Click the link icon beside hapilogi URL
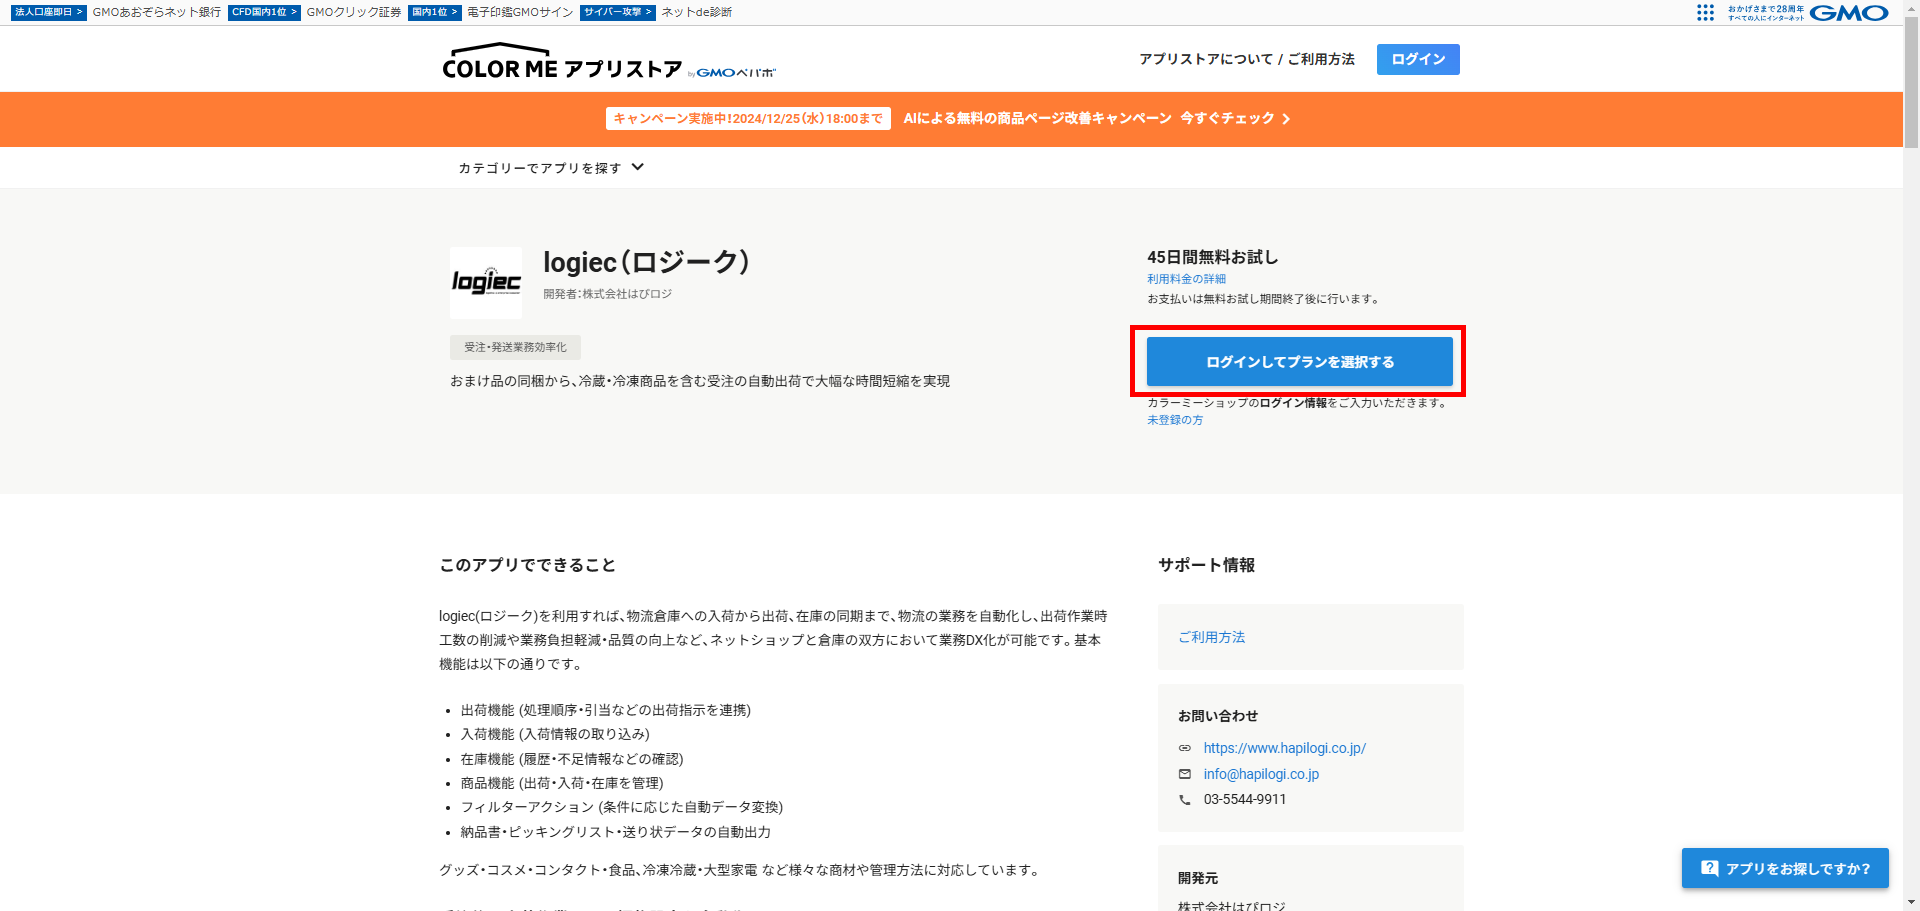The height and width of the screenshot is (911, 1920). pyautogui.click(x=1185, y=748)
